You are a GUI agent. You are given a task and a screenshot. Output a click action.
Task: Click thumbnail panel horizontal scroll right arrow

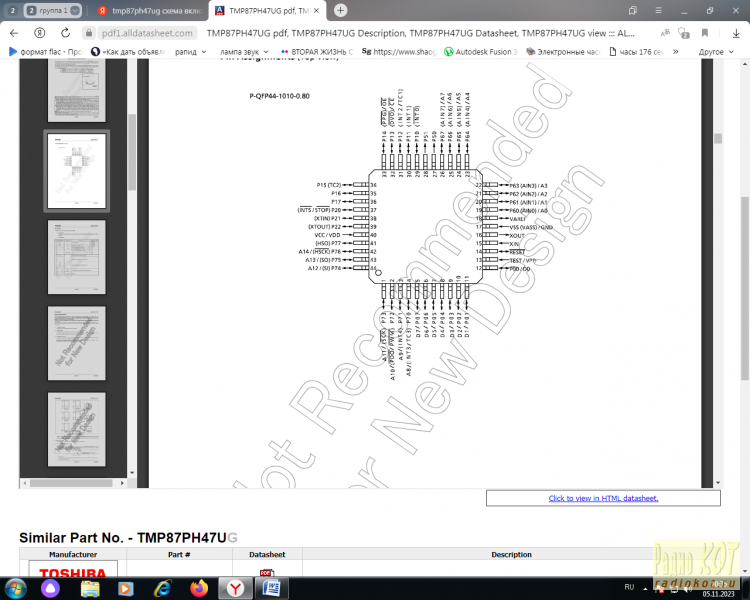click(122, 483)
